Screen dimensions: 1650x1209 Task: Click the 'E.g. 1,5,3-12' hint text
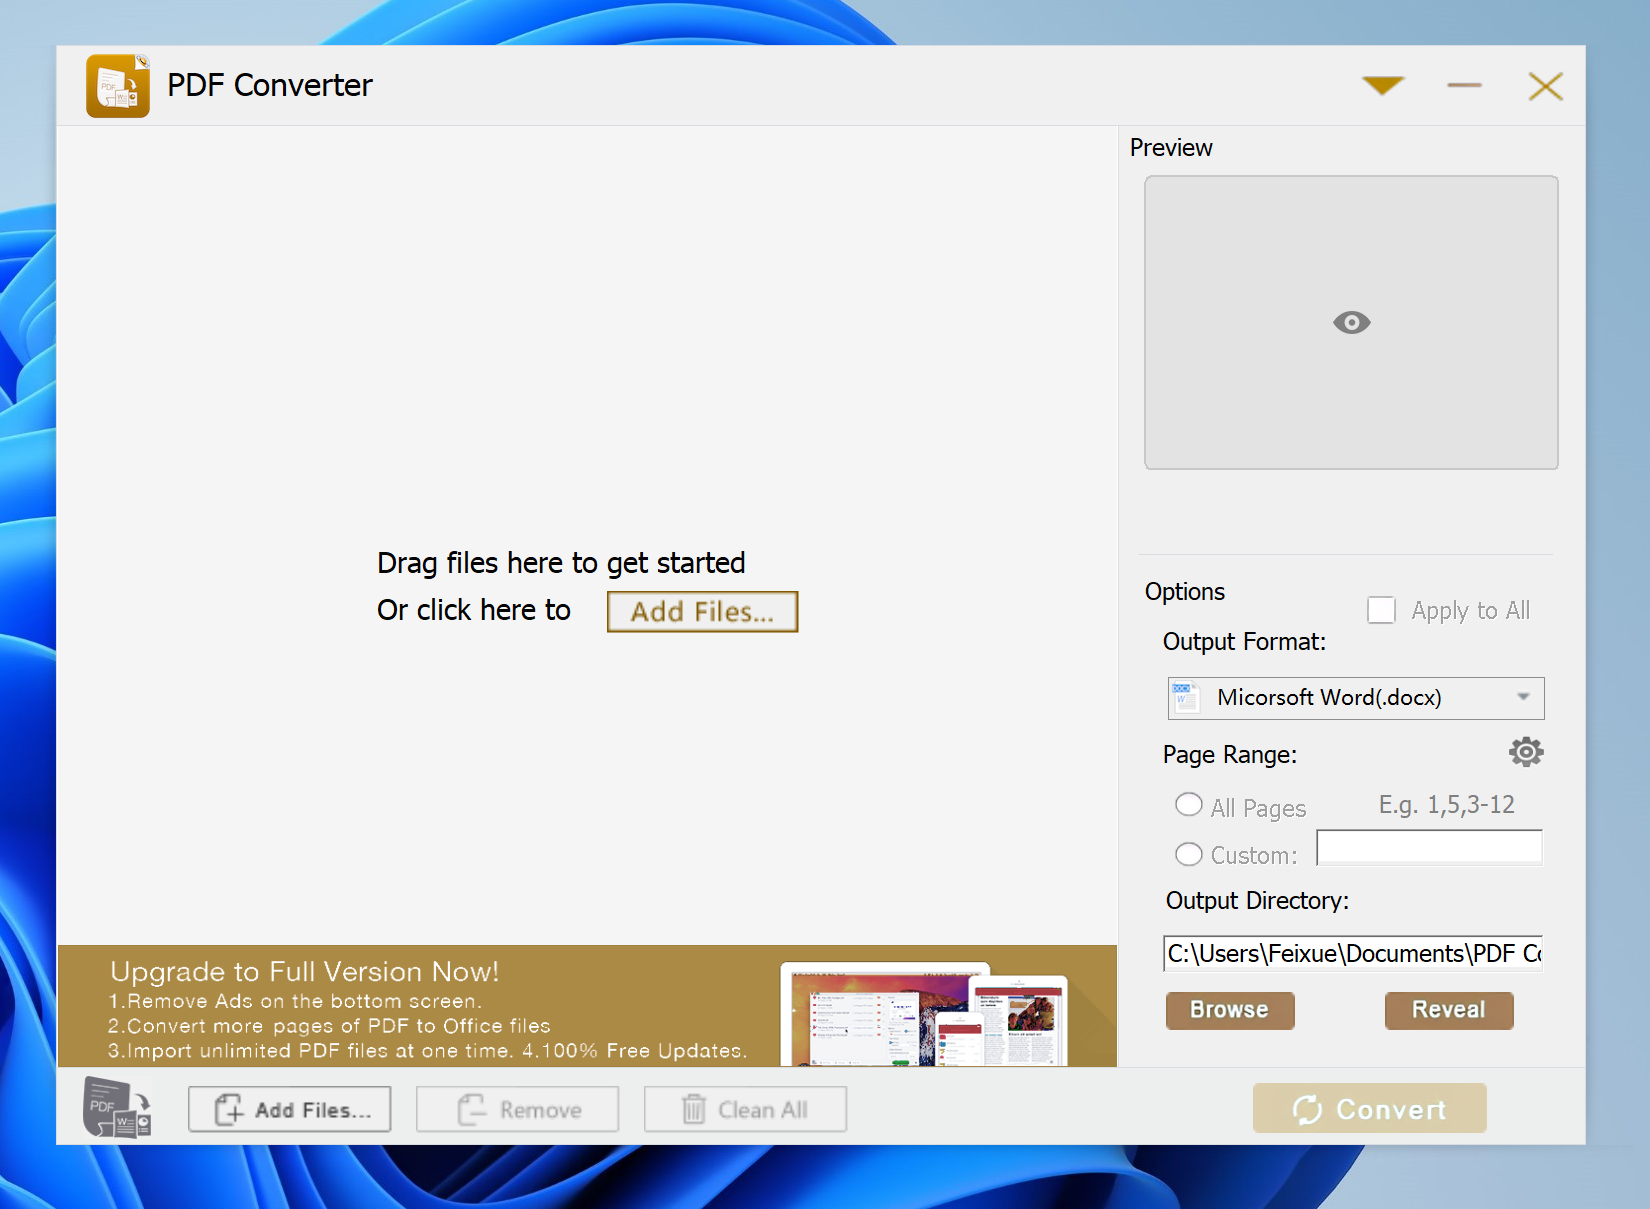[1446, 805]
